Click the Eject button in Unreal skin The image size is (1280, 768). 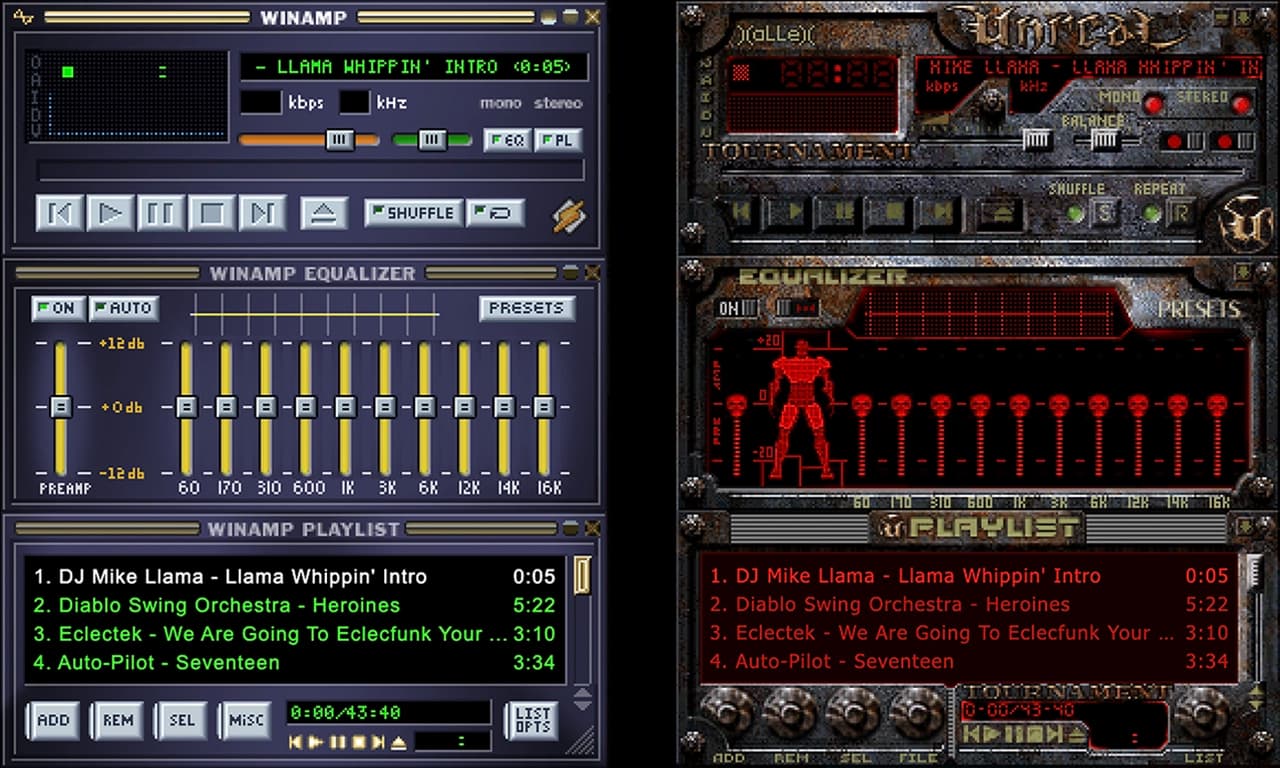[999, 213]
